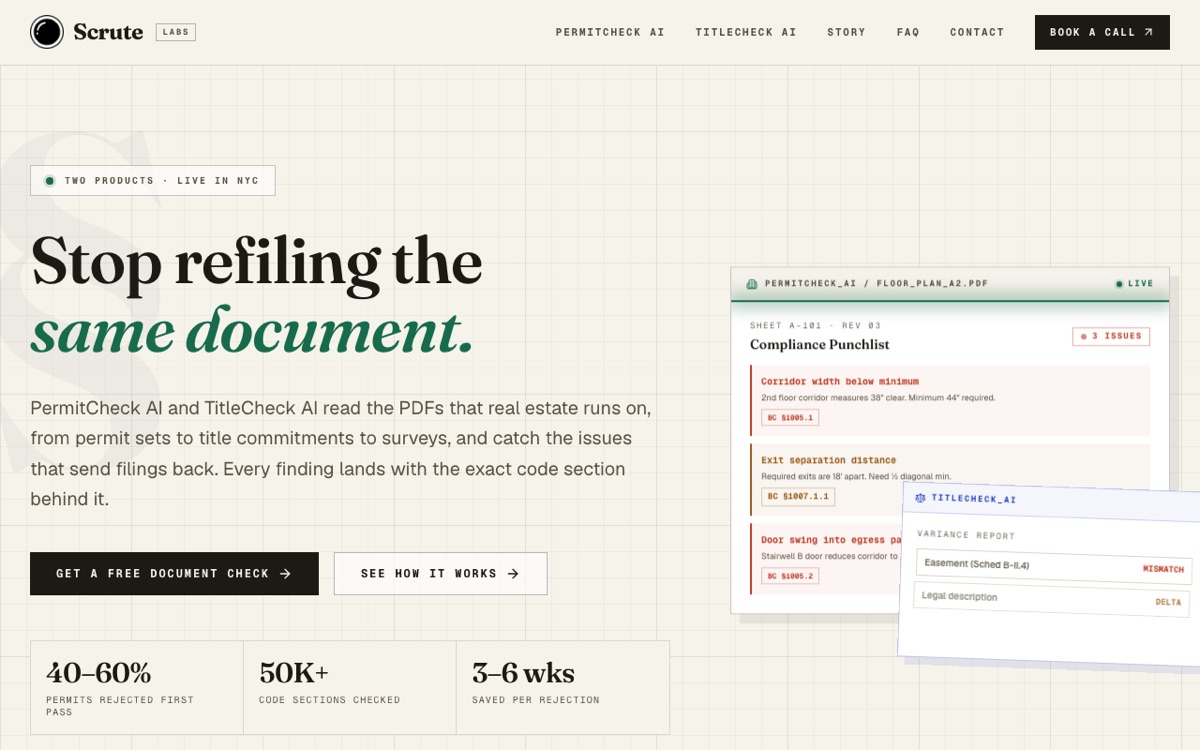Open the PermitCheck AI nav item
1200x750 pixels.
pos(610,32)
